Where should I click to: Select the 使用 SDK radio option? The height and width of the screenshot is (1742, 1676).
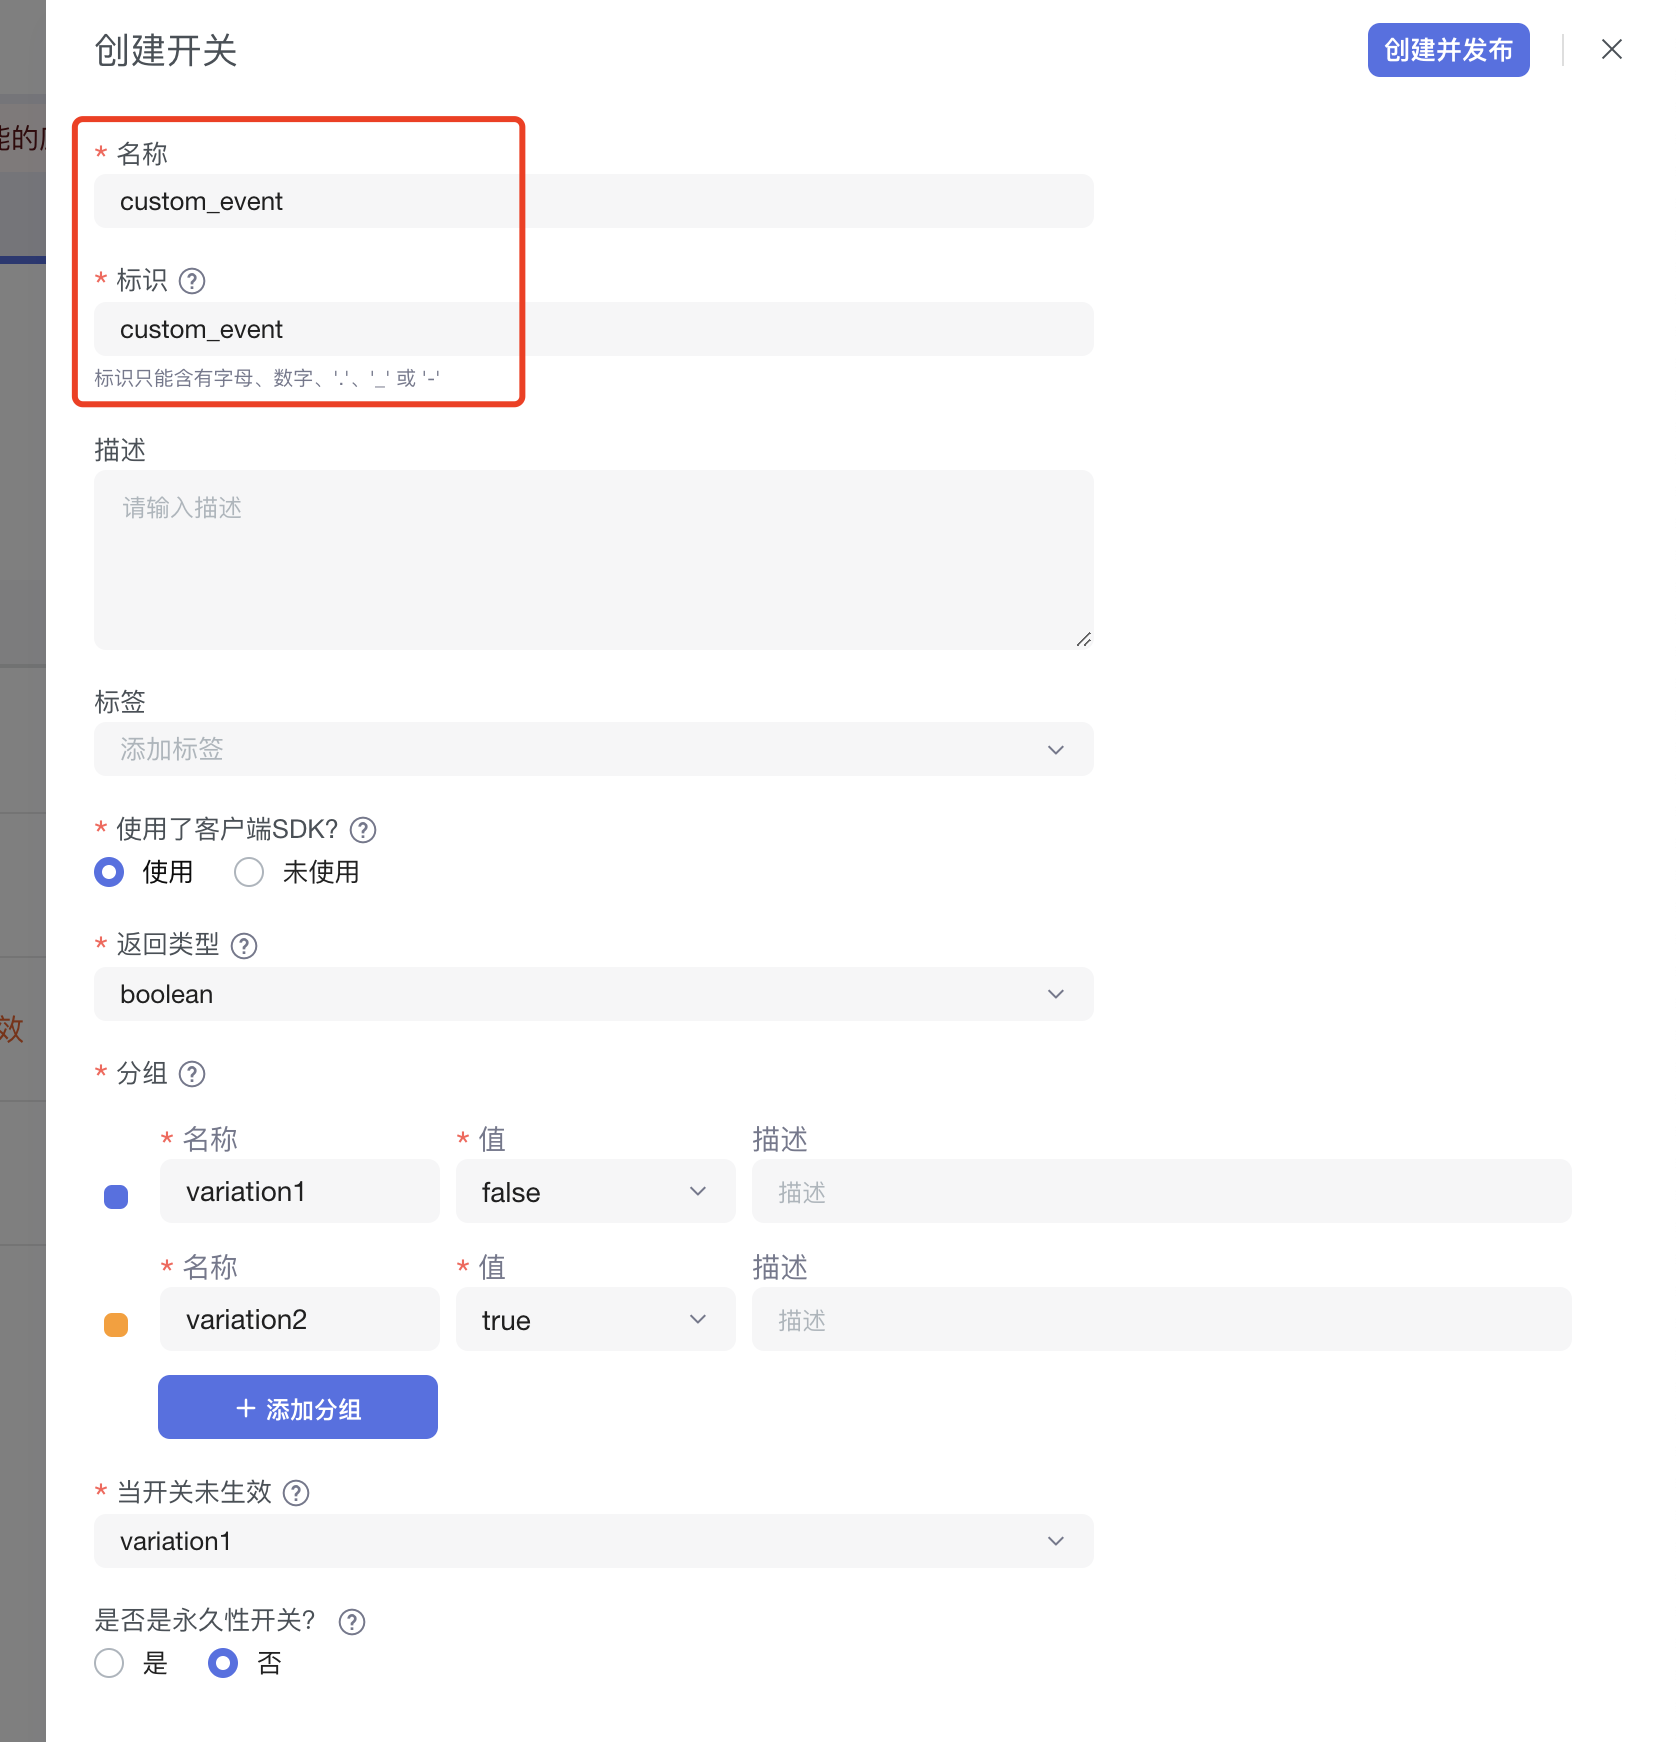109,872
